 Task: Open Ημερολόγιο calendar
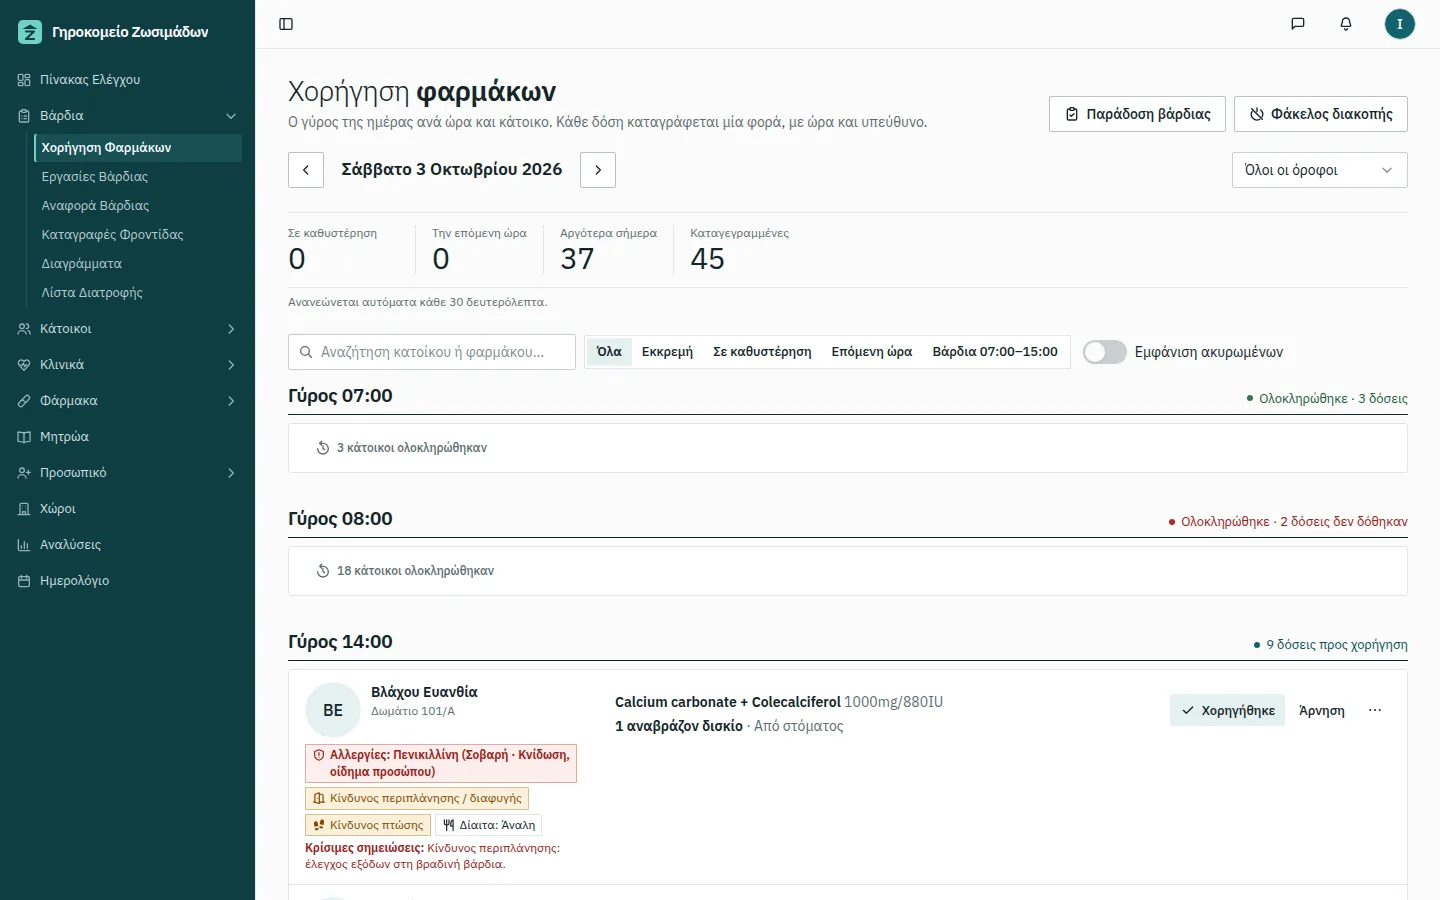[127, 581]
